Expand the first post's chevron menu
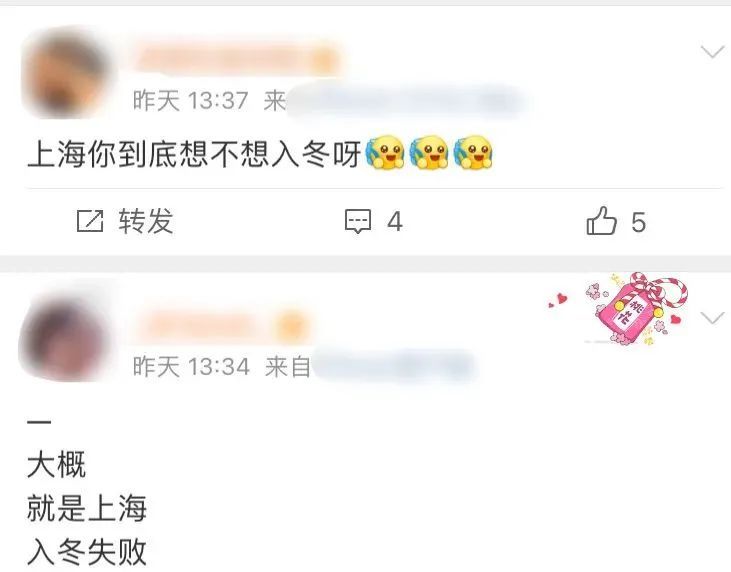The image size is (731, 572). click(713, 51)
